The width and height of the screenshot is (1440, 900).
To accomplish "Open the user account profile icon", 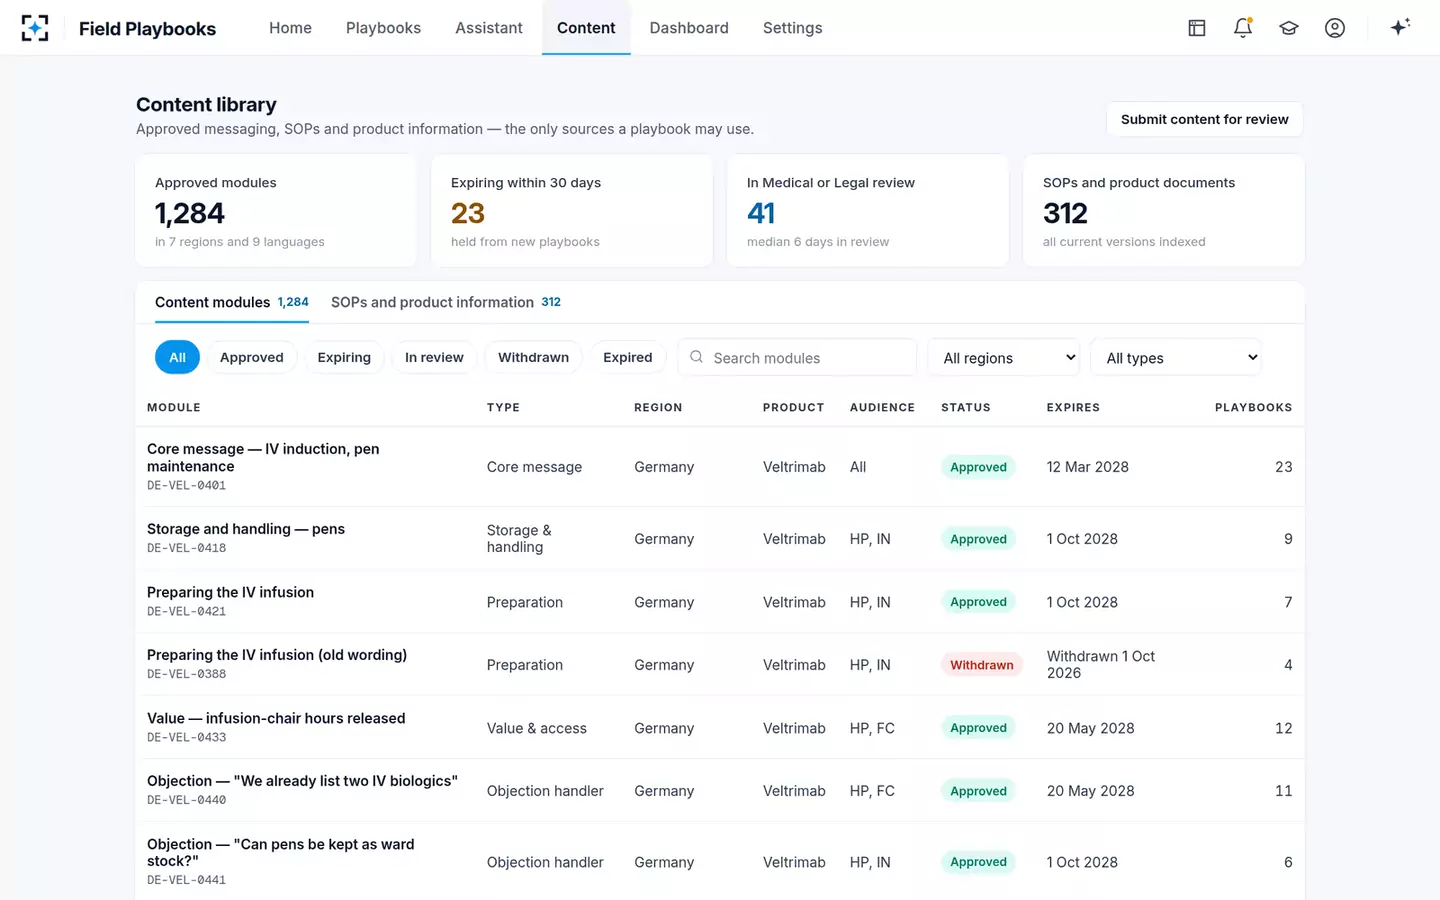I will [1335, 28].
